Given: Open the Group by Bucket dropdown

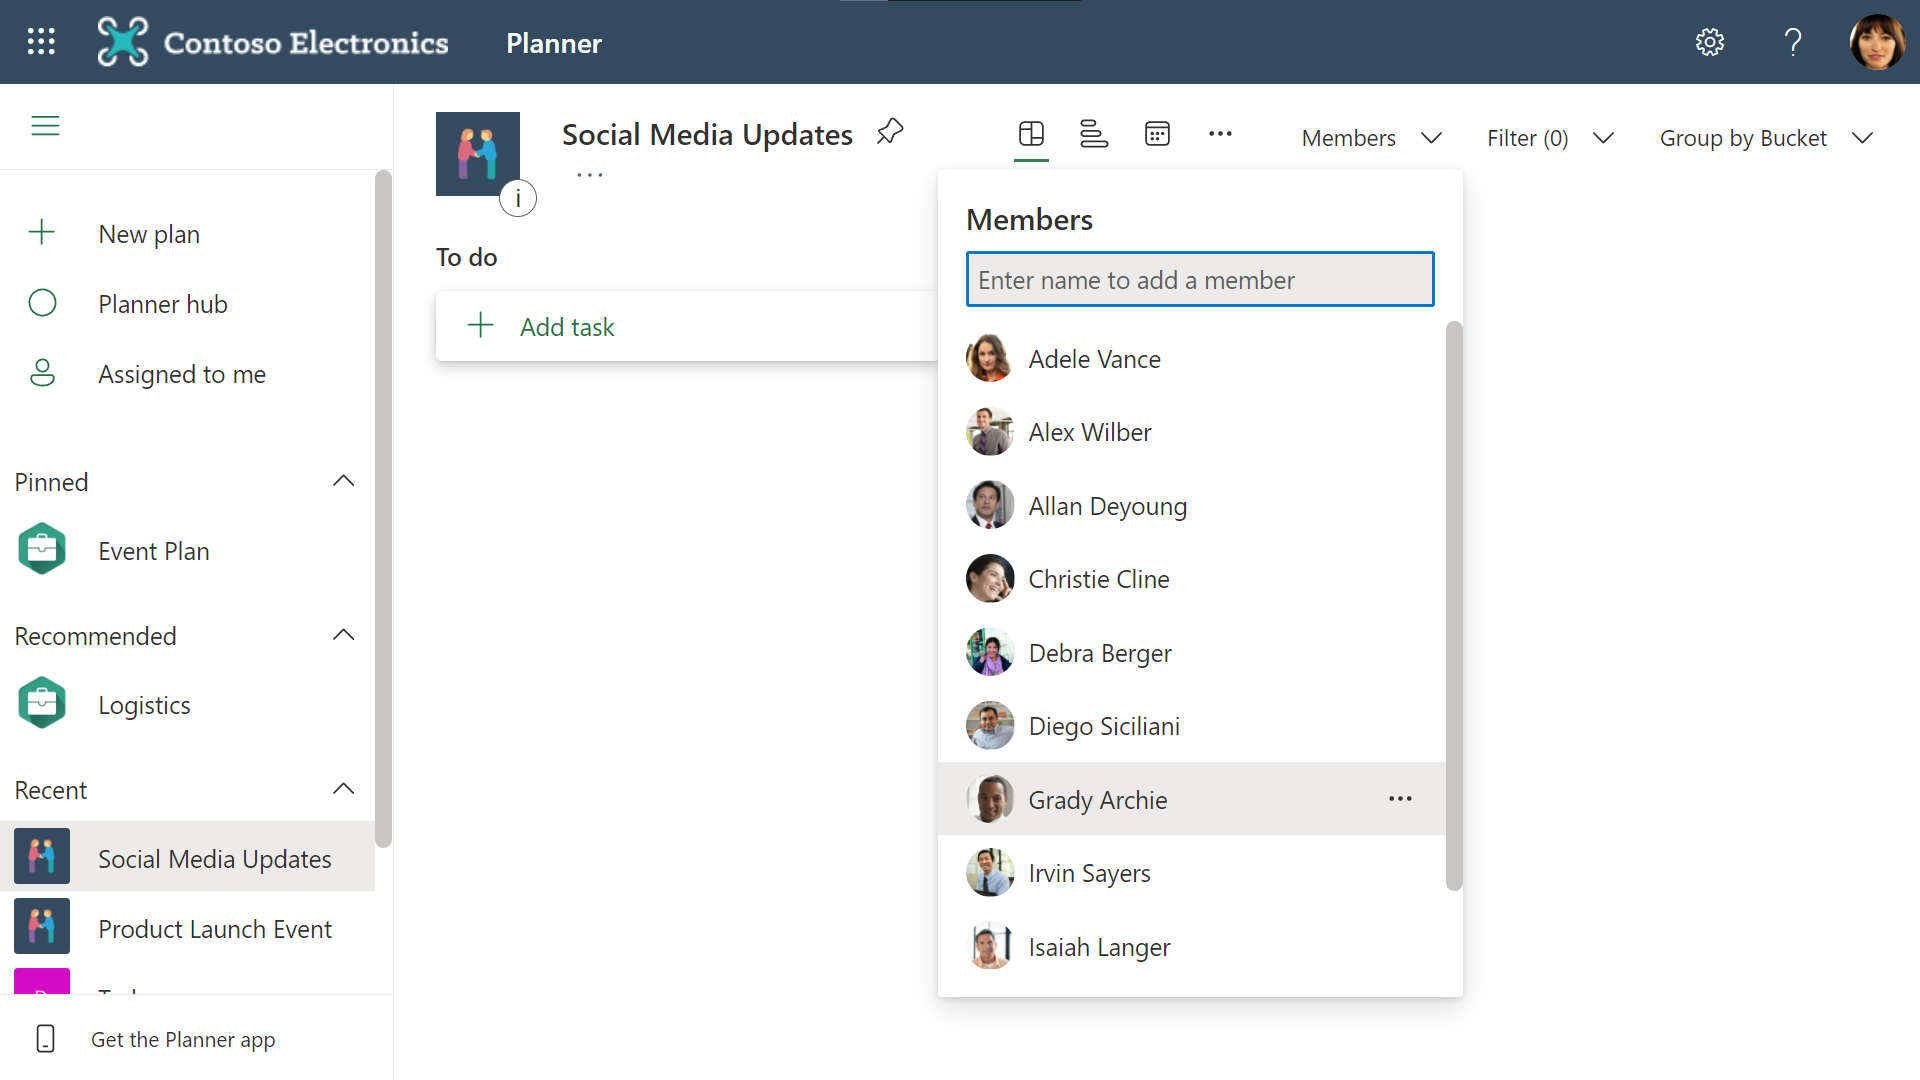Looking at the screenshot, I should 1766,138.
